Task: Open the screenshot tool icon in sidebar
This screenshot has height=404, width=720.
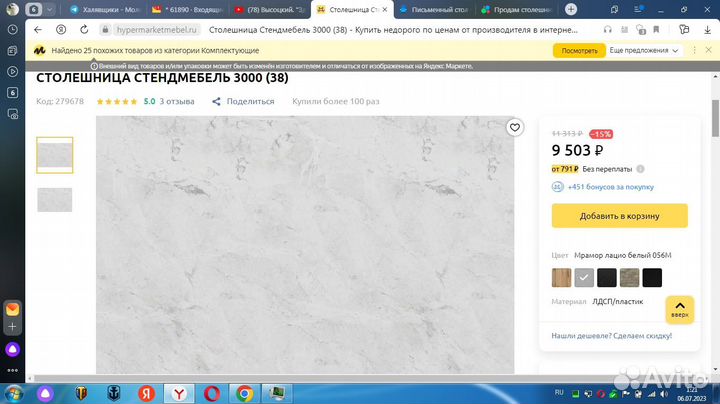Action: pos(12,114)
